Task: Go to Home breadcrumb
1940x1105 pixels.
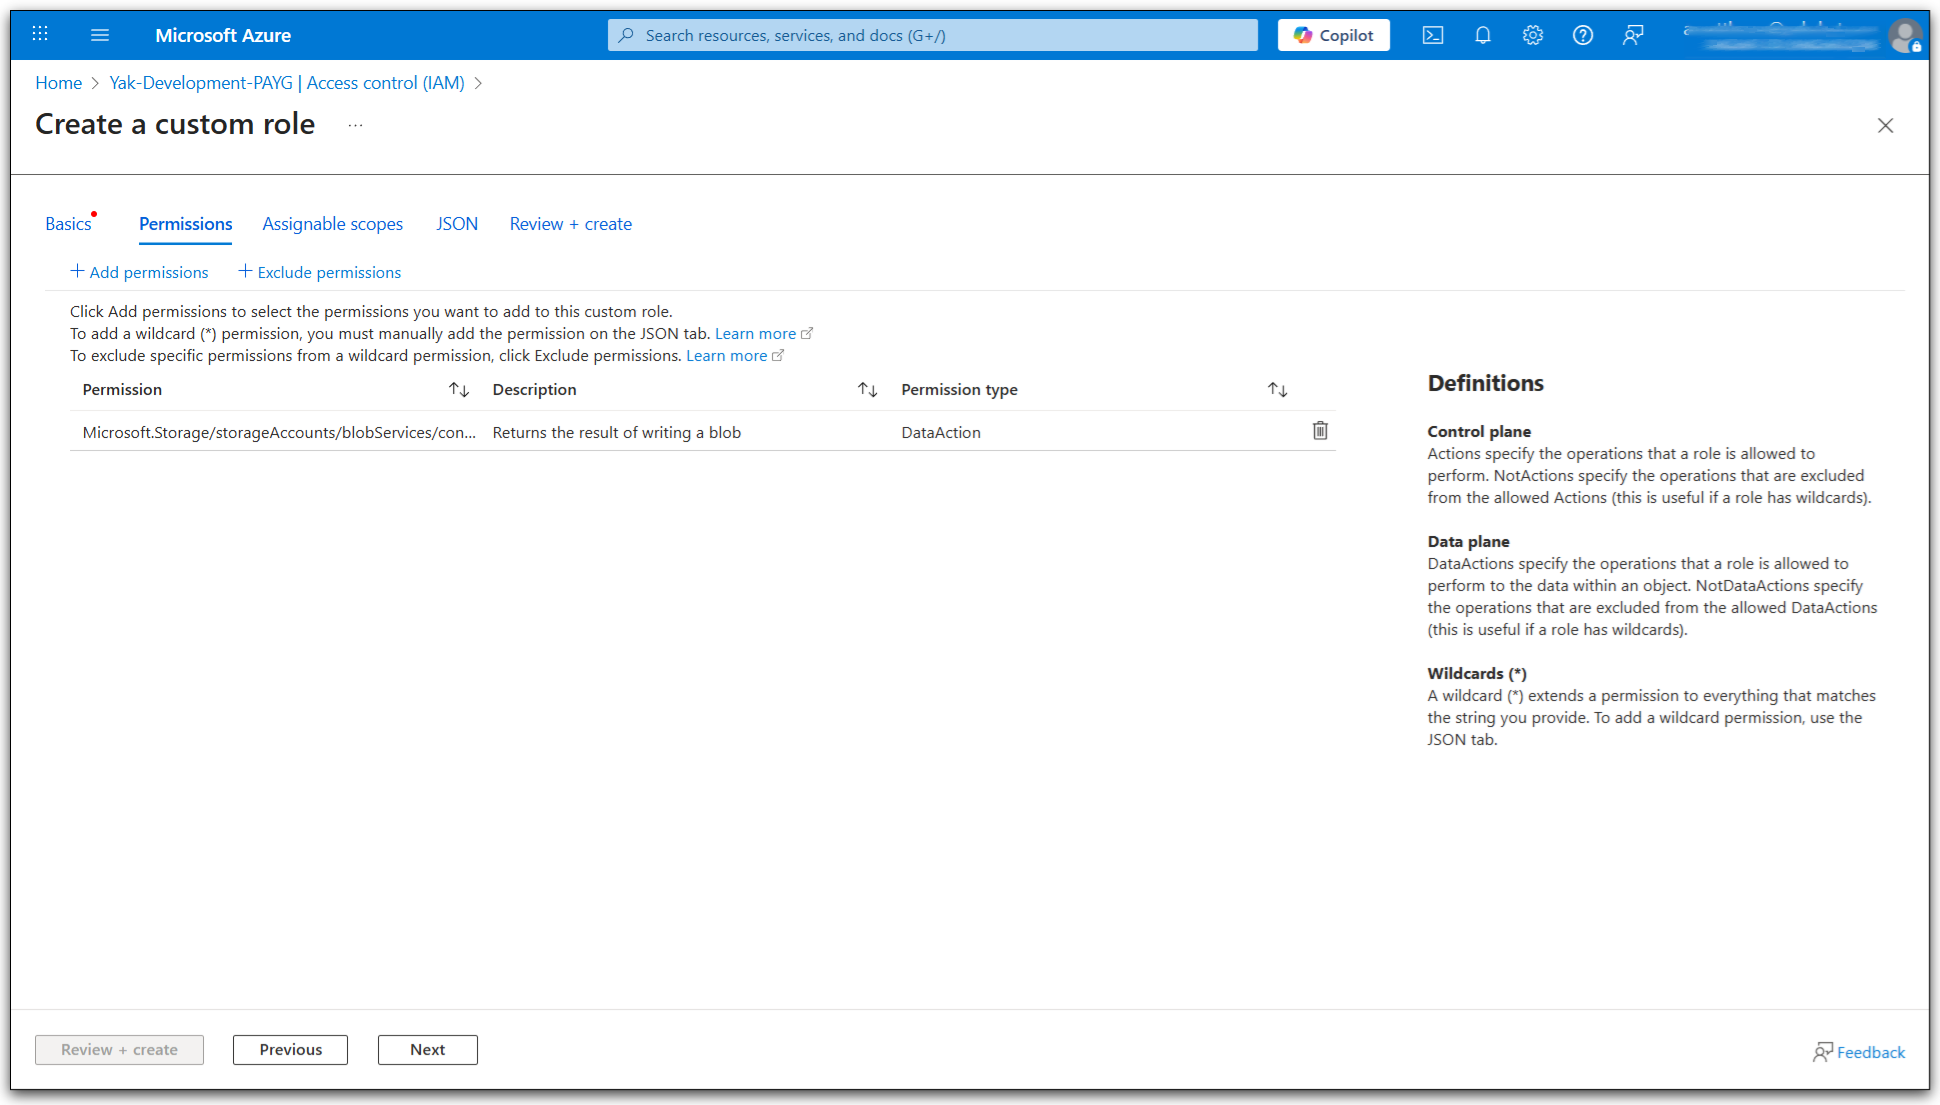Action: pyautogui.click(x=58, y=83)
